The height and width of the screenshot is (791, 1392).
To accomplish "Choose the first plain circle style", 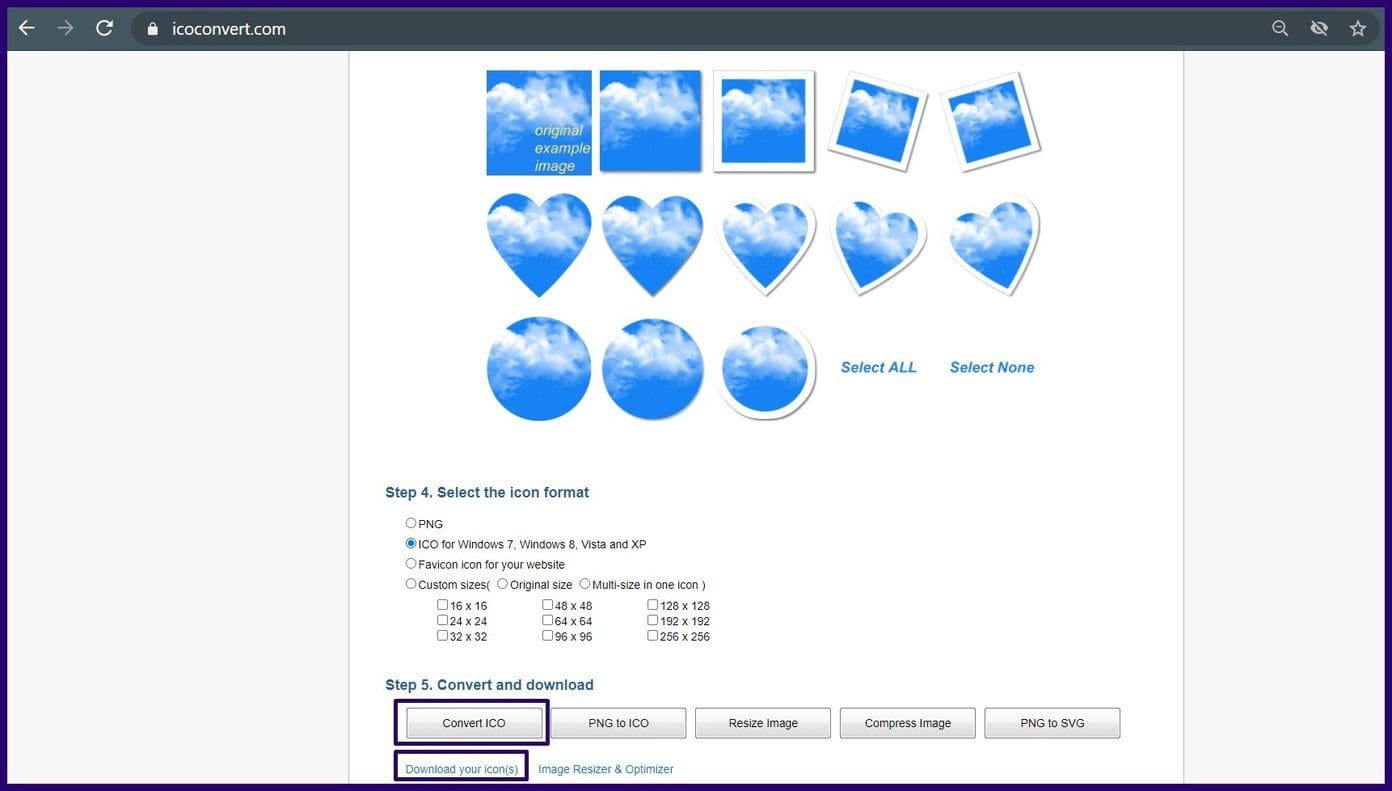I will [539, 368].
